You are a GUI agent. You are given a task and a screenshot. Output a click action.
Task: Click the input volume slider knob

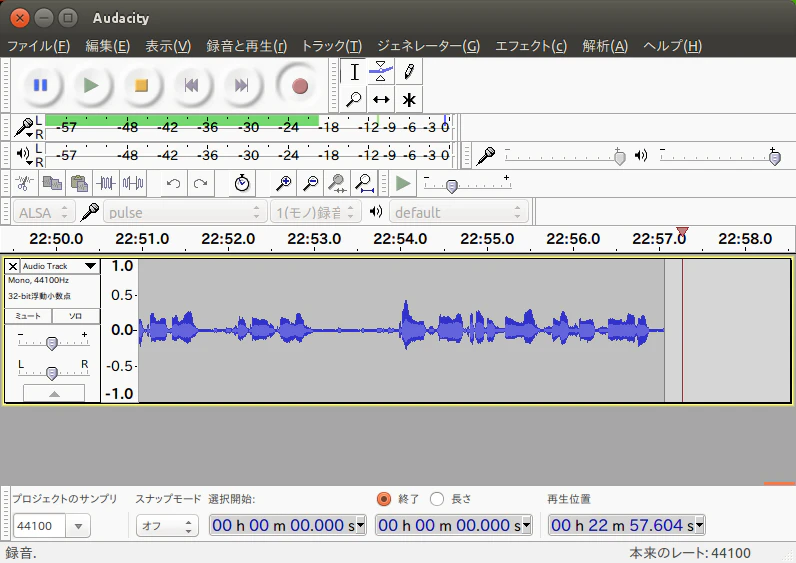point(619,158)
